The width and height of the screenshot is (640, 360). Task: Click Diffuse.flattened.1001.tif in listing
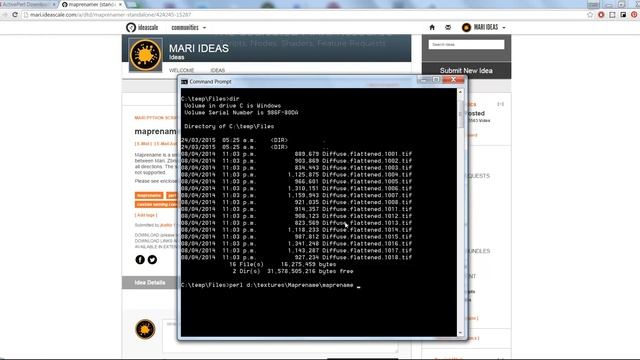367,154
